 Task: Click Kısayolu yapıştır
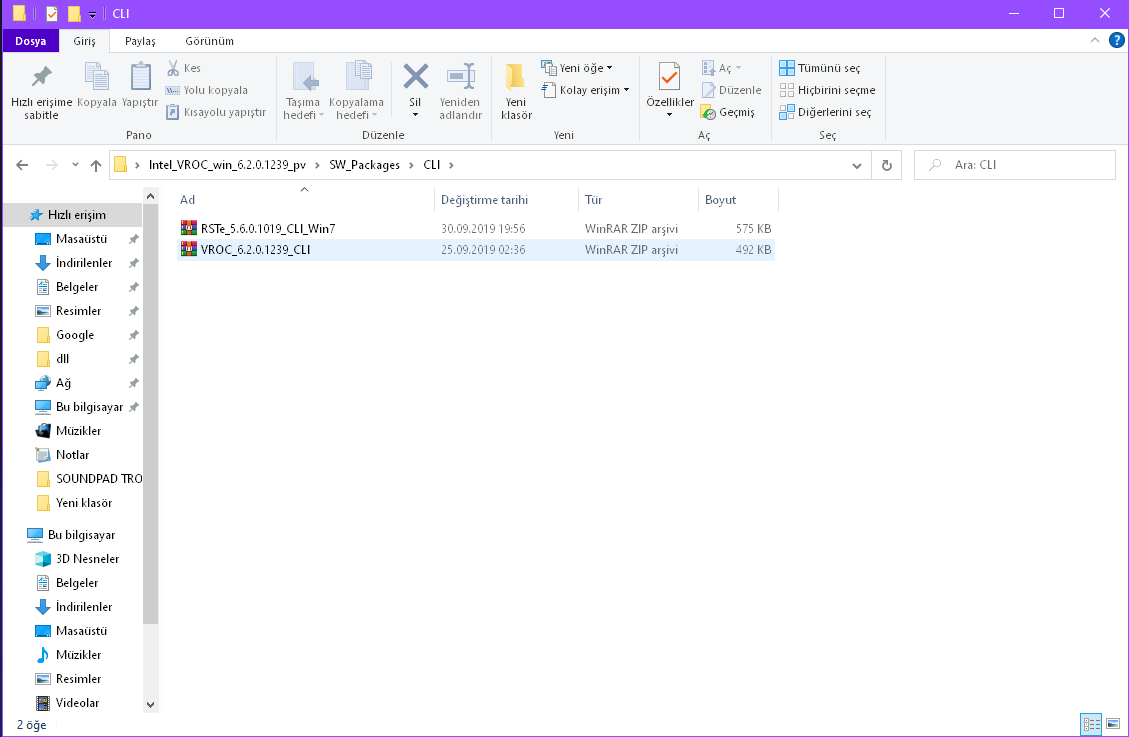pyautogui.click(x=217, y=112)
